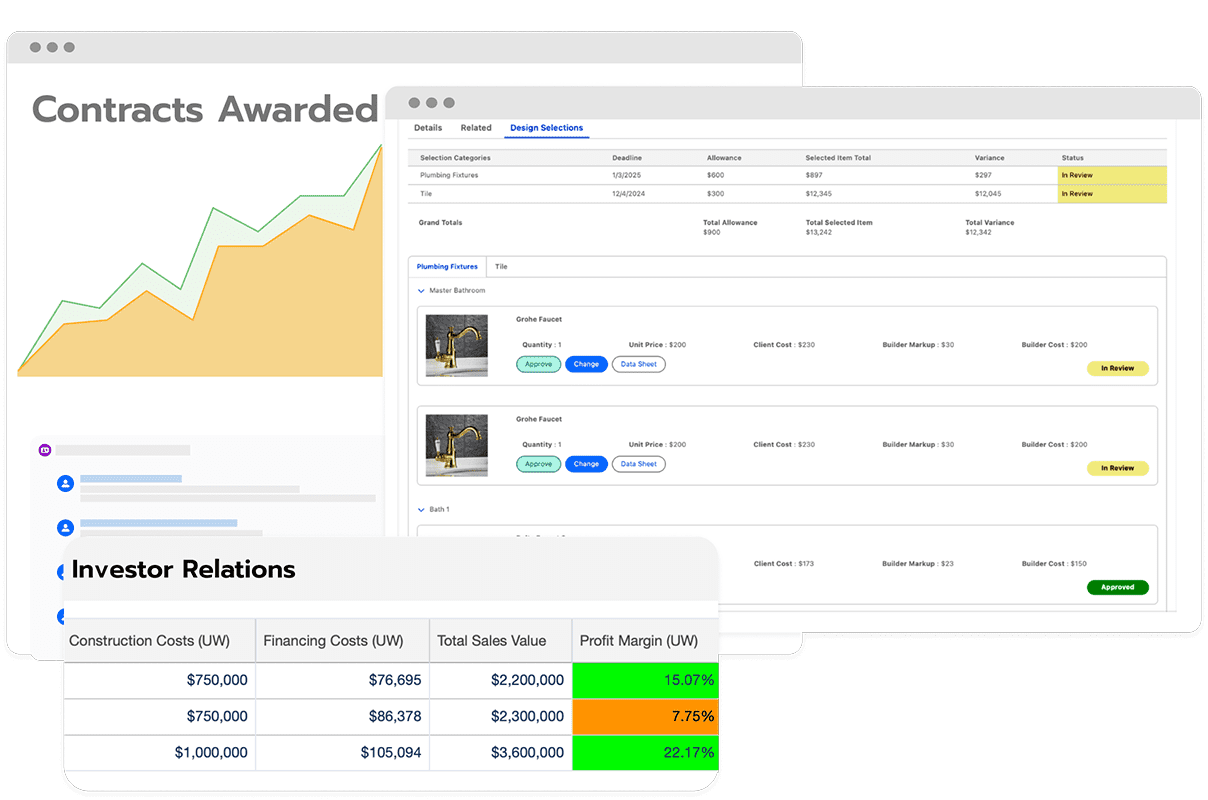Collapse the Bath 1 section chevron
This screenshot has width=1208, height=800.
coord(421,510)
